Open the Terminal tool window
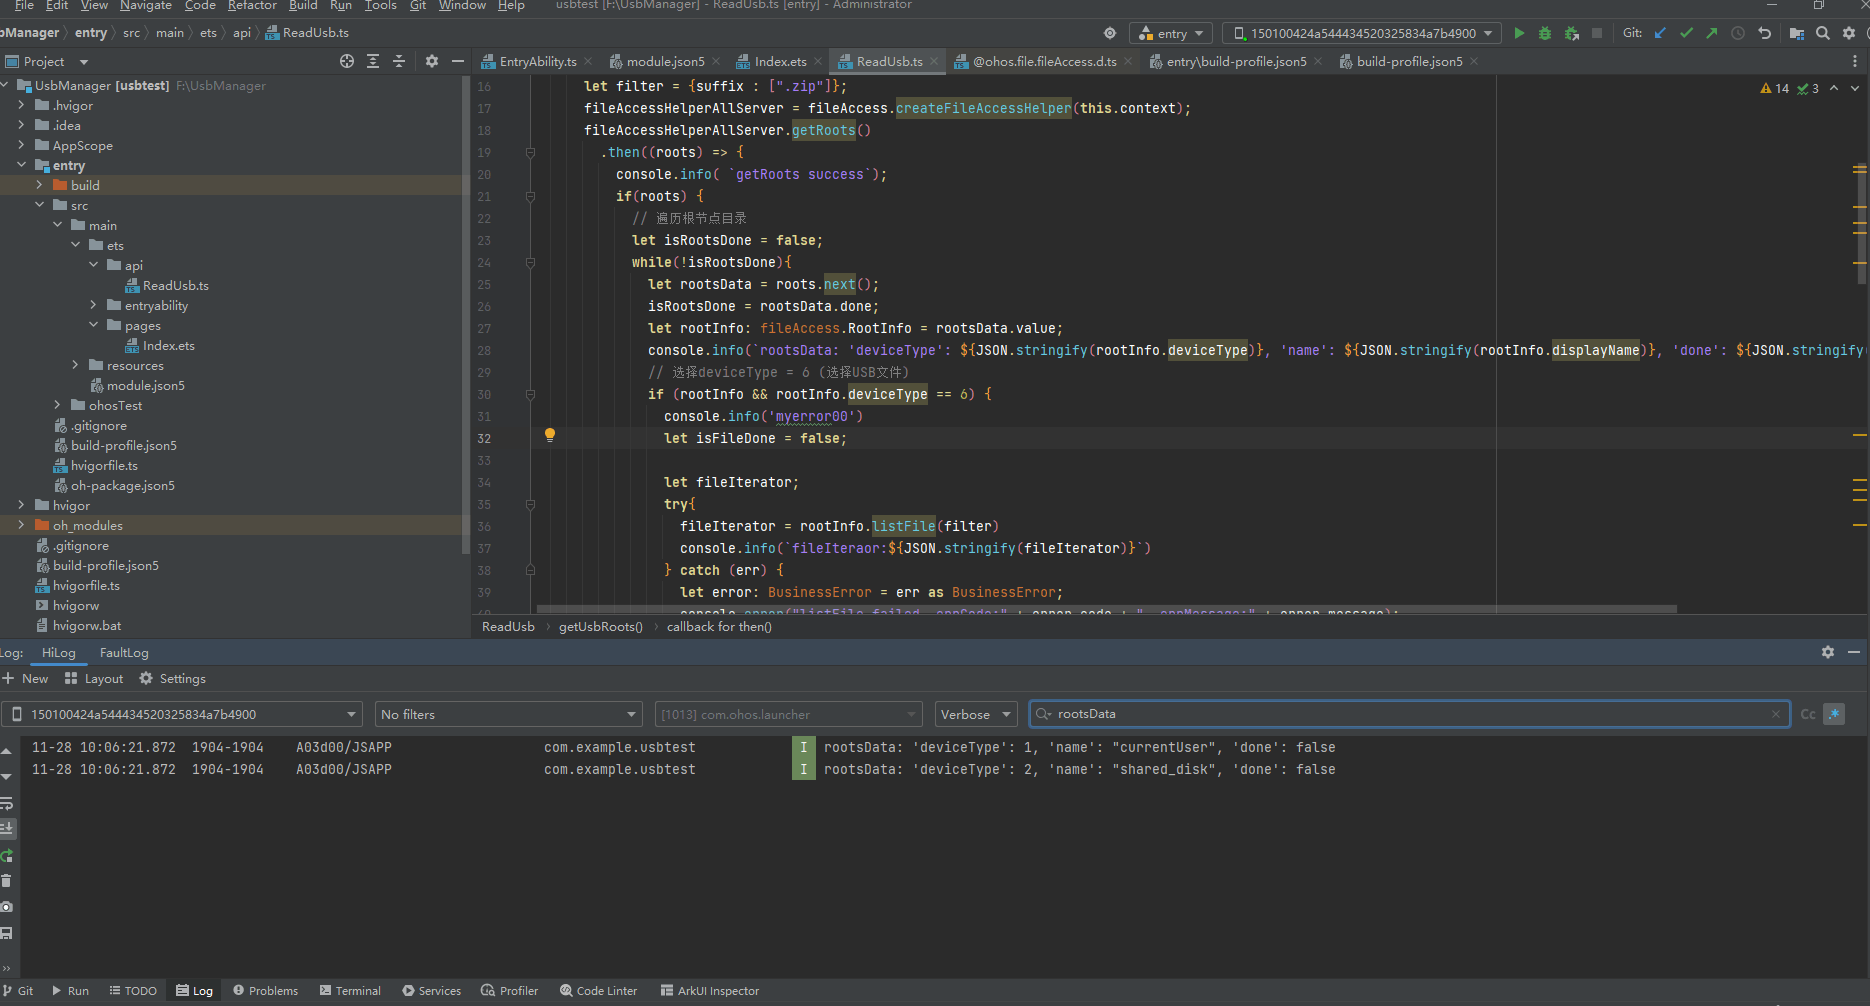1870x1006 pixels. (350, 991)
